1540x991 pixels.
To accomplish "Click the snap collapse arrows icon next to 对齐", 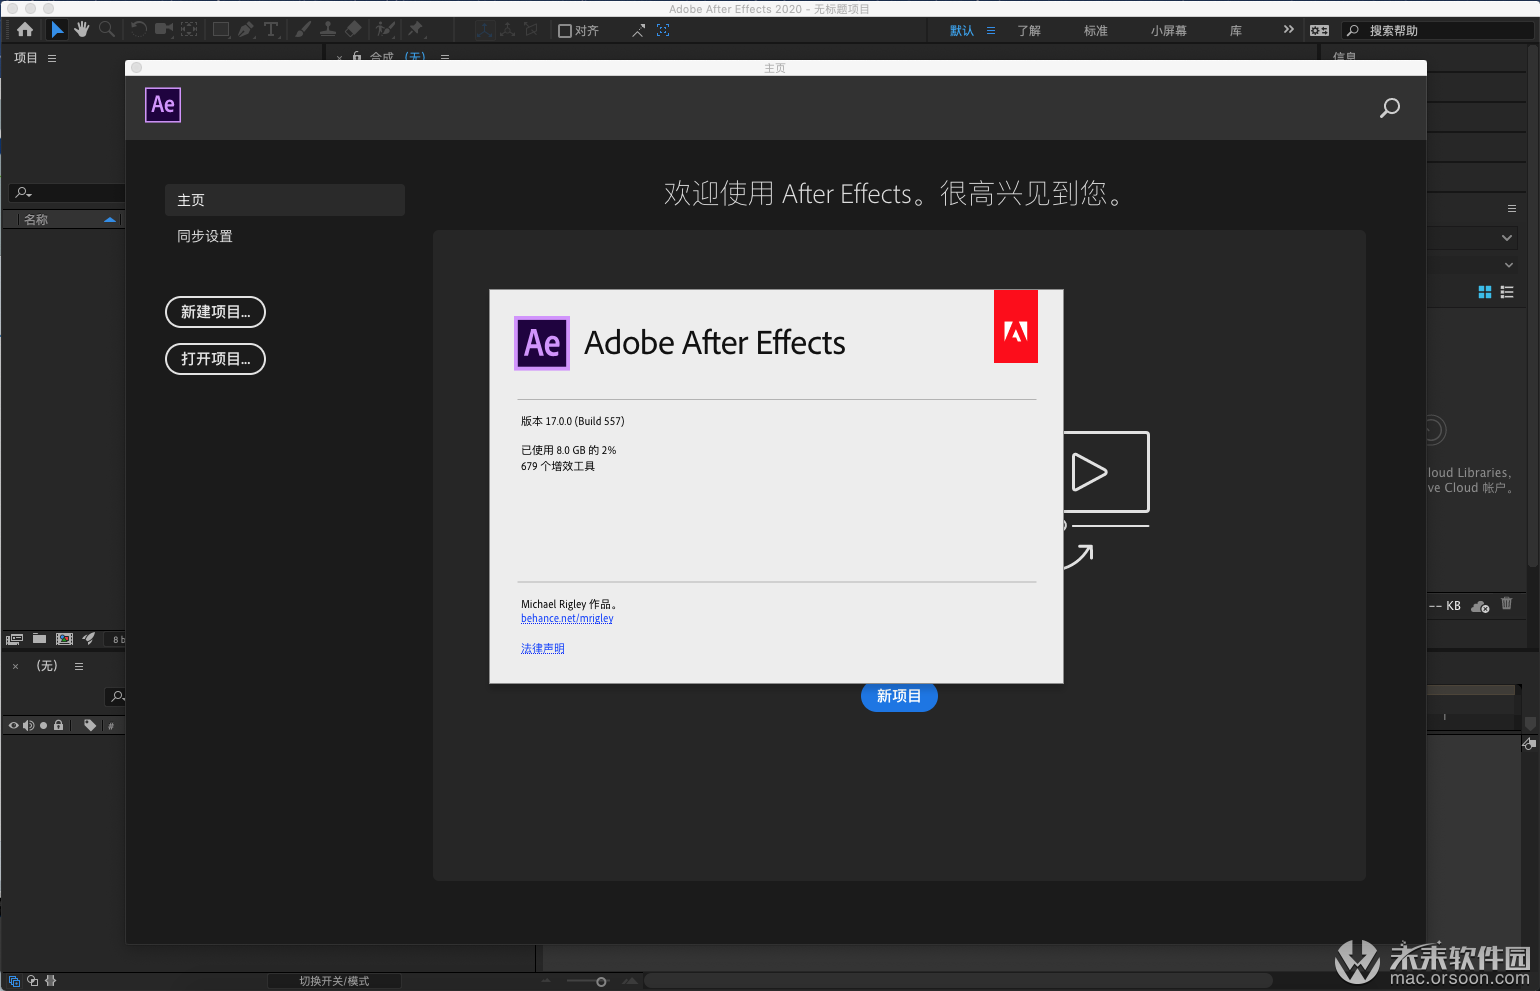I will [638, 31].
